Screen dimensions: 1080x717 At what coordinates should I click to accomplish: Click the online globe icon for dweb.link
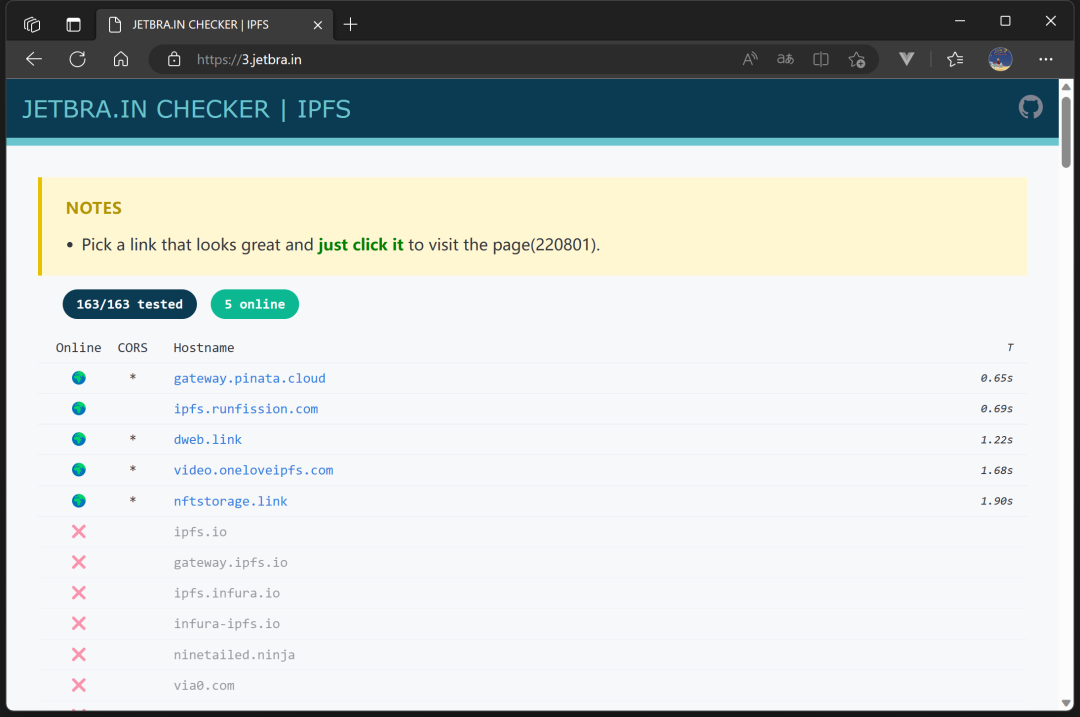point(79,439)
